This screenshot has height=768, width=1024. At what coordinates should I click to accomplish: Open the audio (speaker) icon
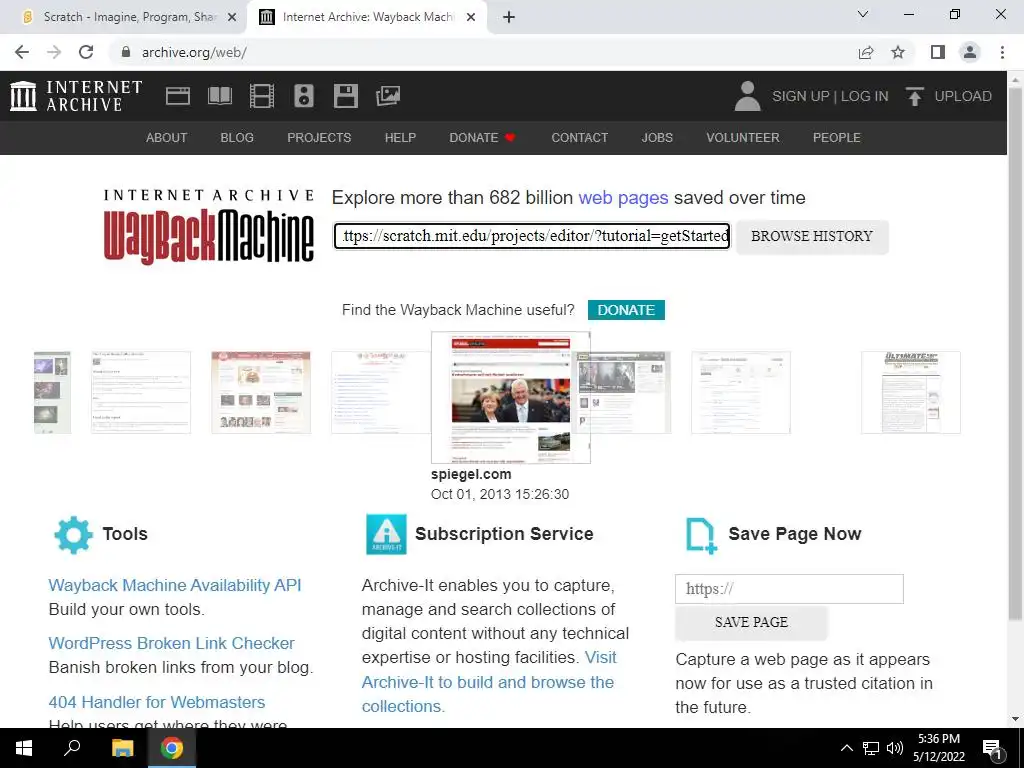click(x=304, y=96)
